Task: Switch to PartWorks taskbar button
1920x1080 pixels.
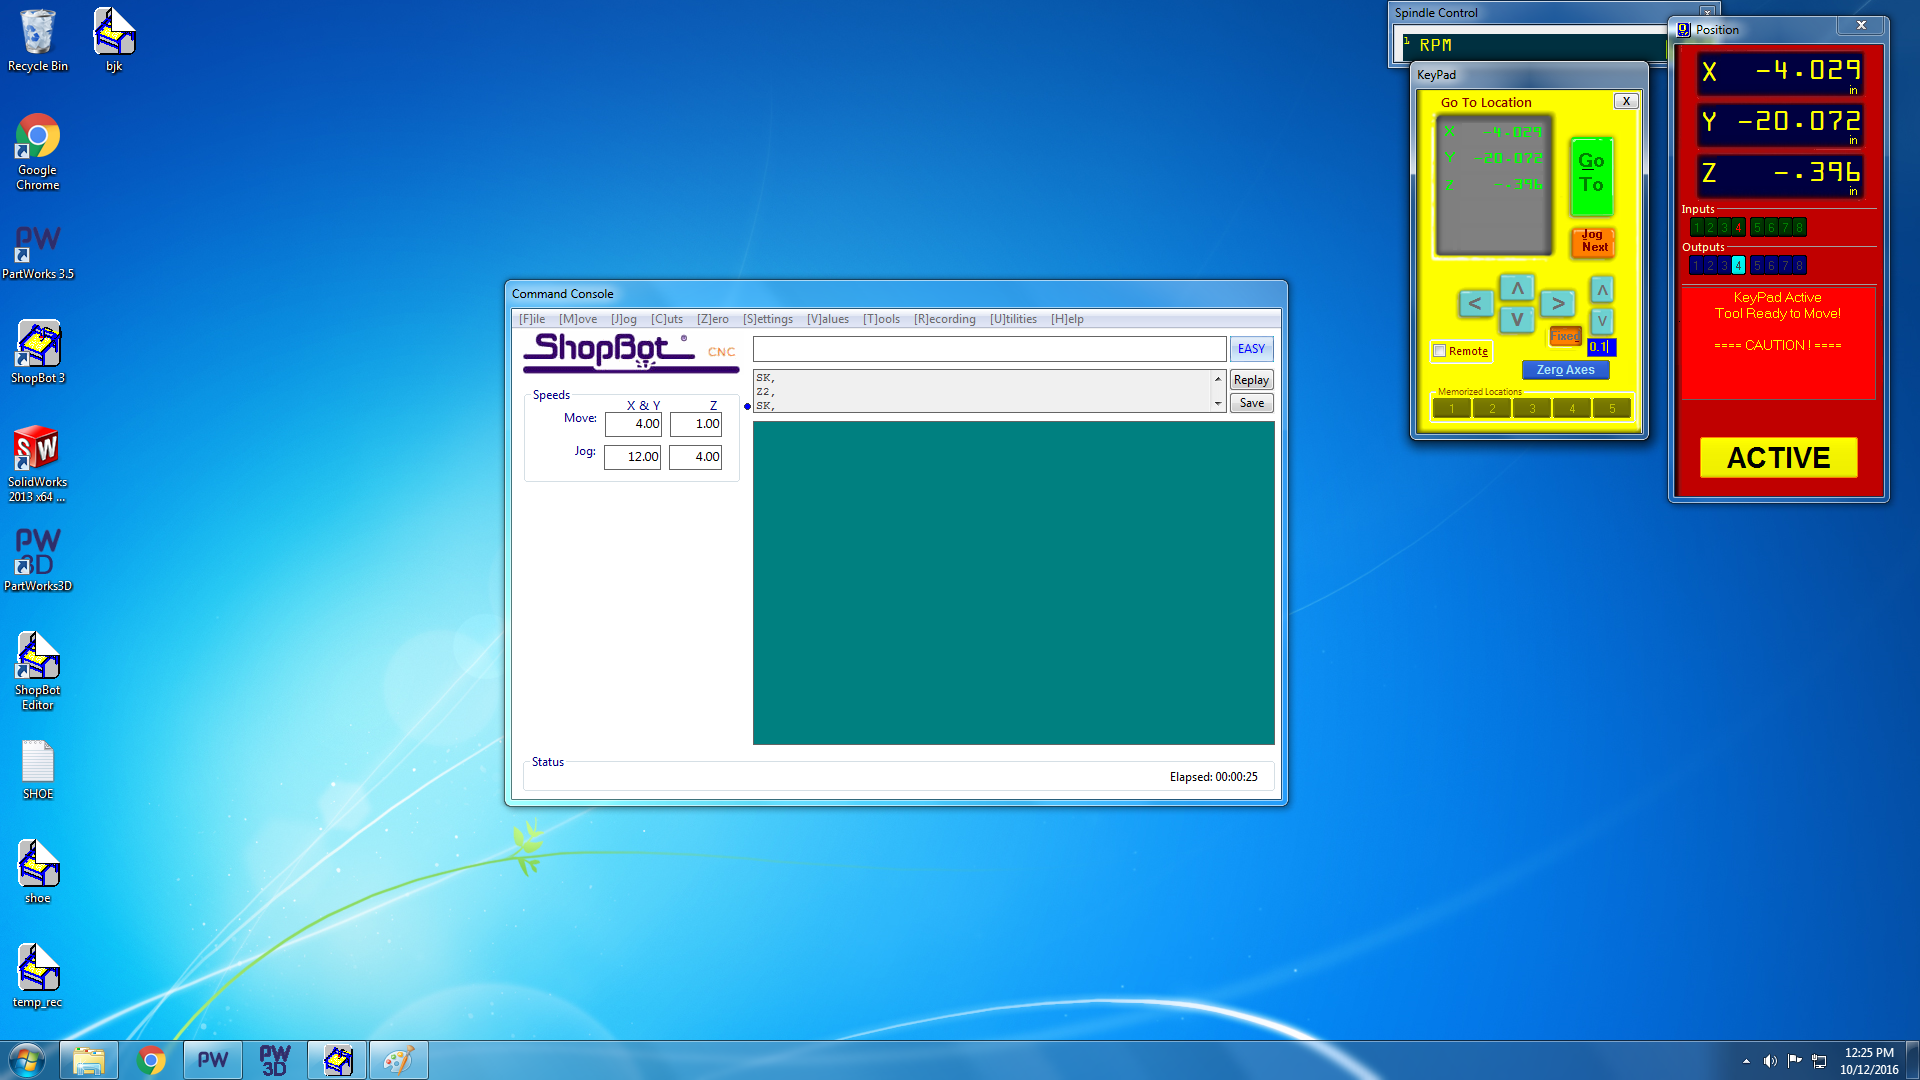Action: pyautogui.click(x=213, y=1060)
